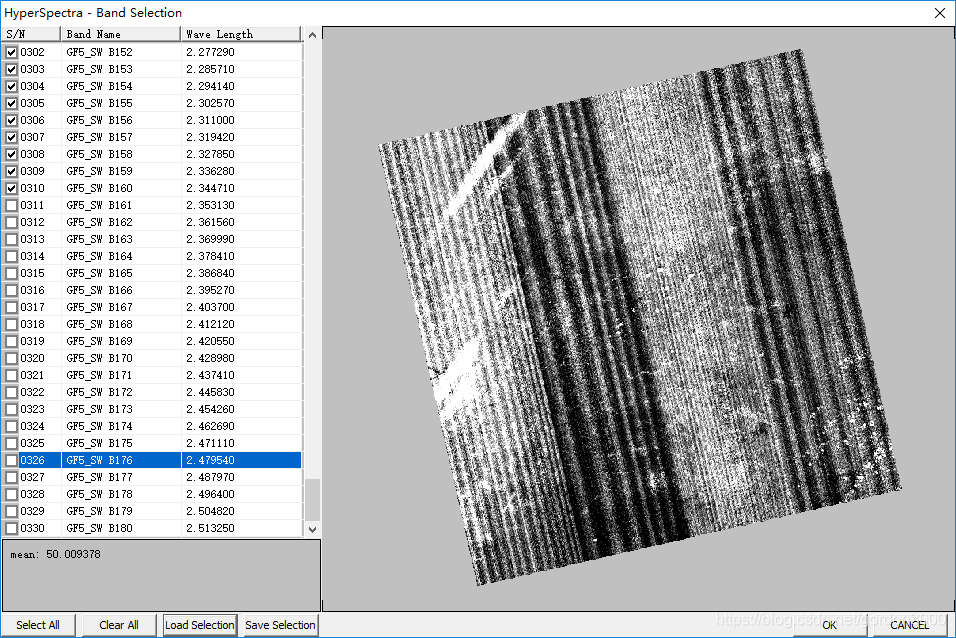Click the band list scrollbar thumb
The height and width of the screenshot is (638, 956).
tap(312, 500)
